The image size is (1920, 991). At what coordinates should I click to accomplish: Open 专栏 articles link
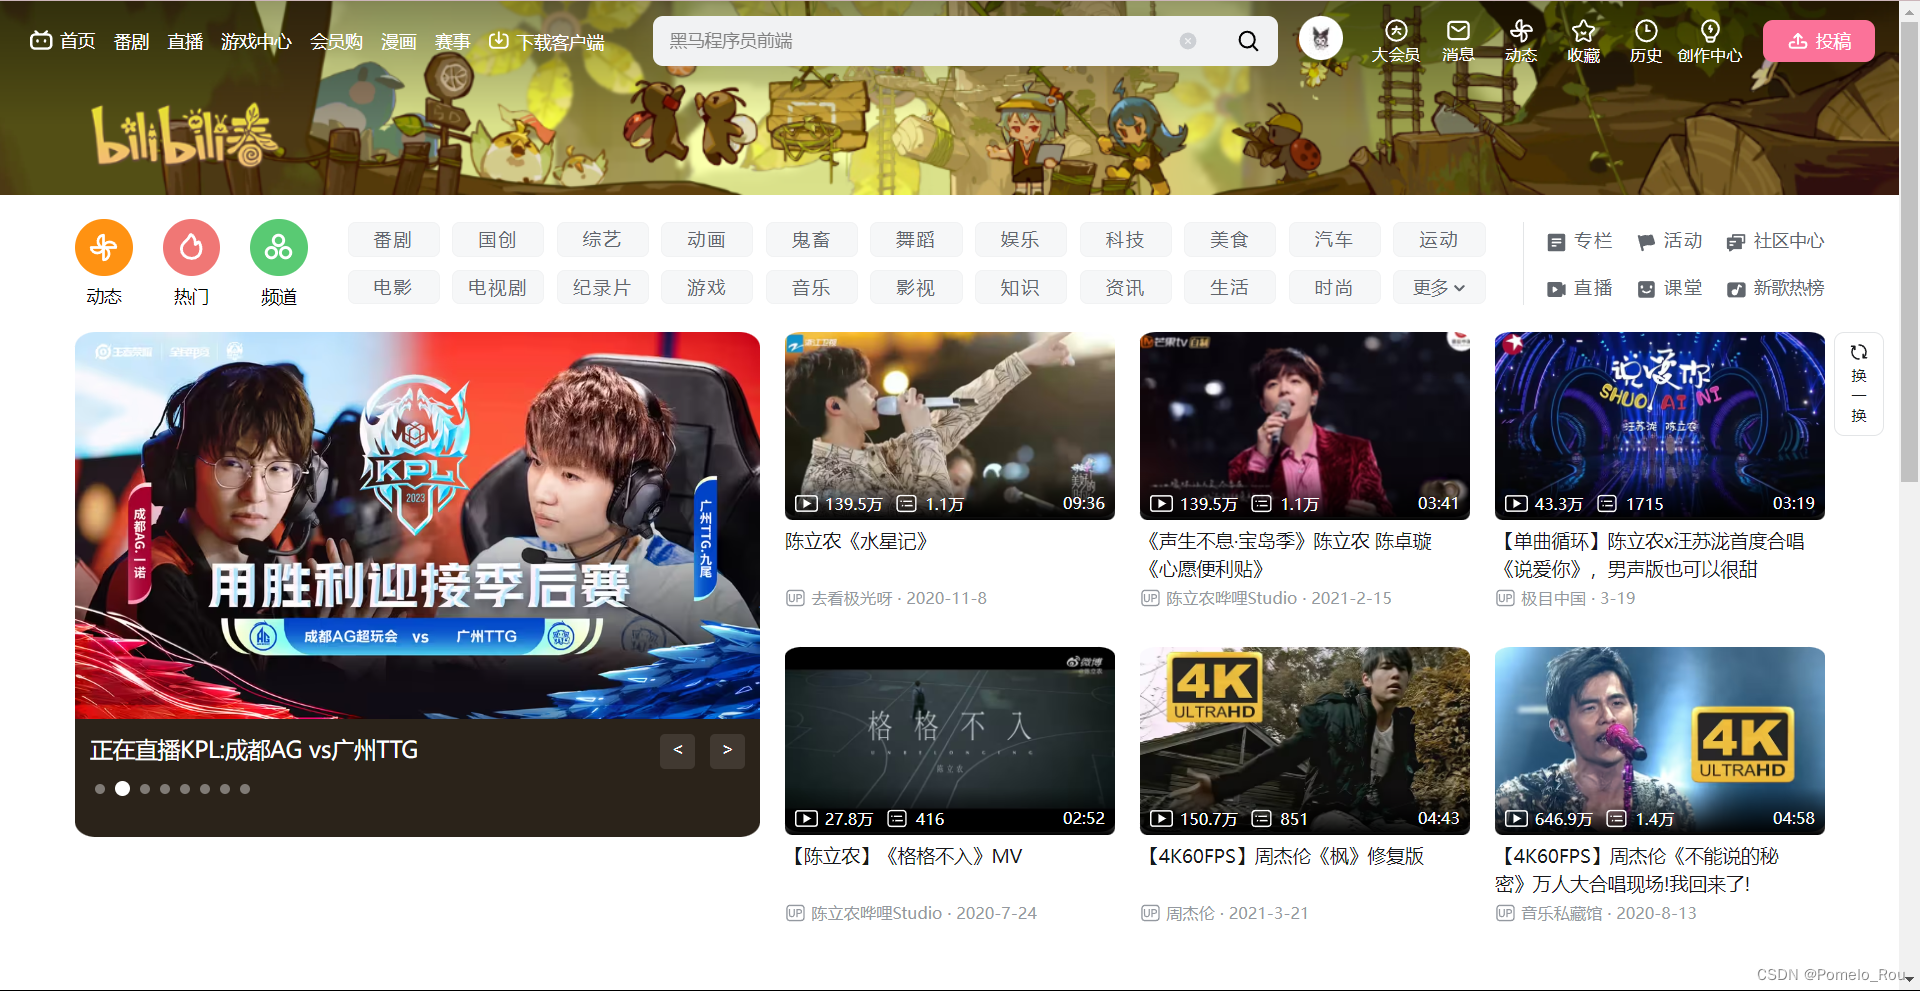(x=1580, y=241)
